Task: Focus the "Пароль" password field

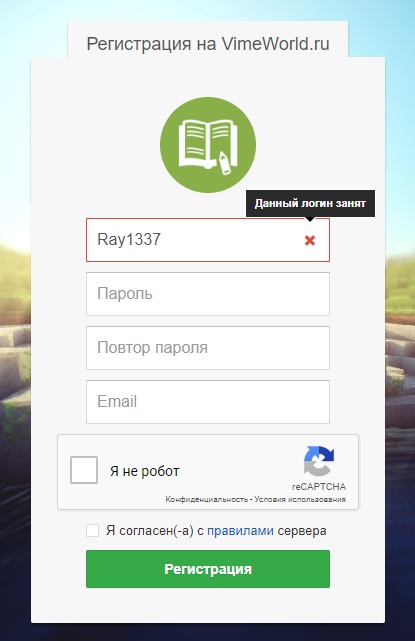Action: point(208,294)
